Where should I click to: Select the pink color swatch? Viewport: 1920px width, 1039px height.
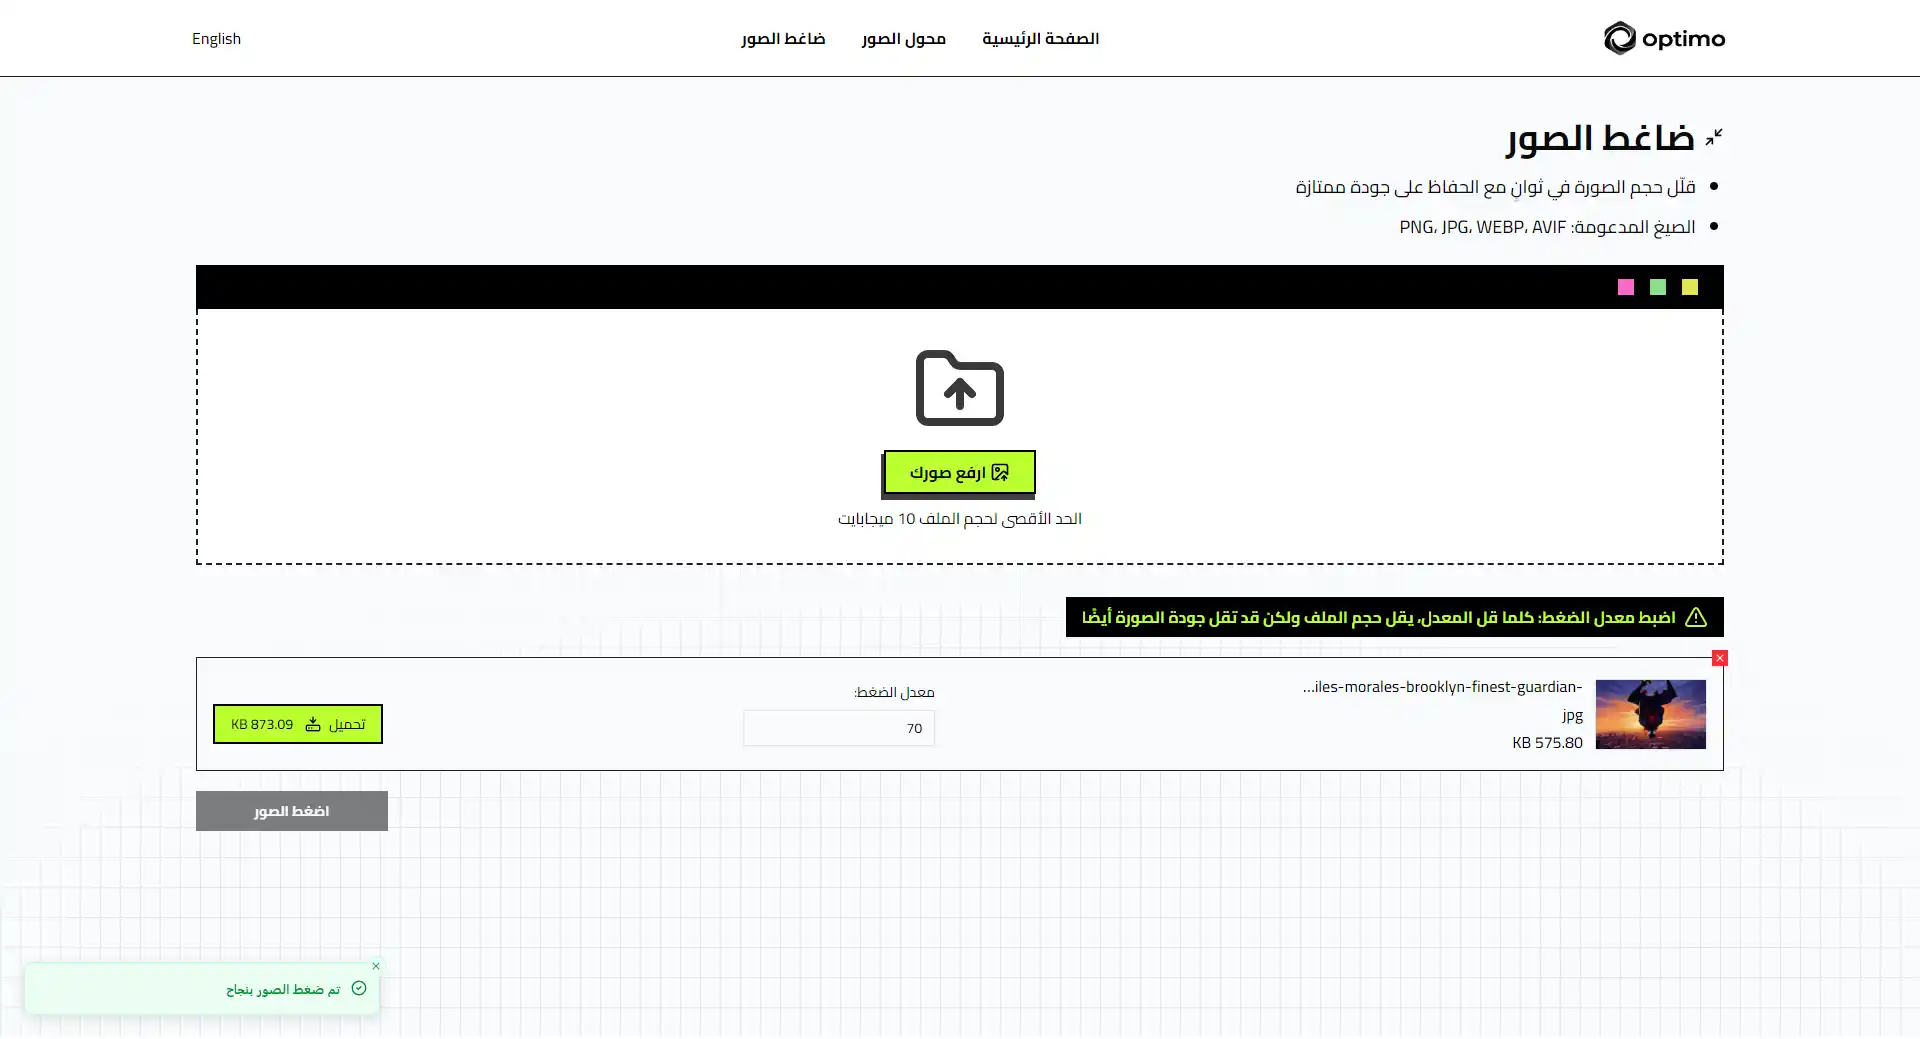click(1626, 287)
